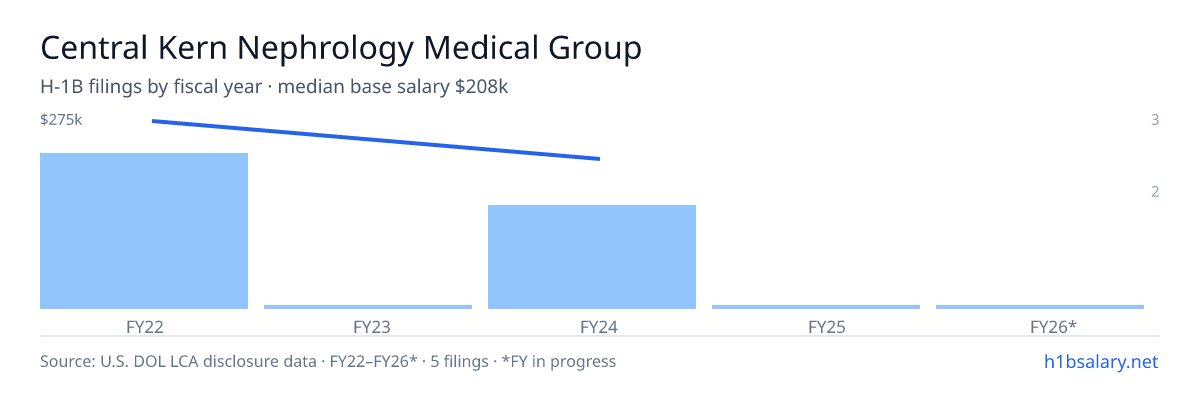
Task: Click the FY24 filings bar
Action: [592, 257]
